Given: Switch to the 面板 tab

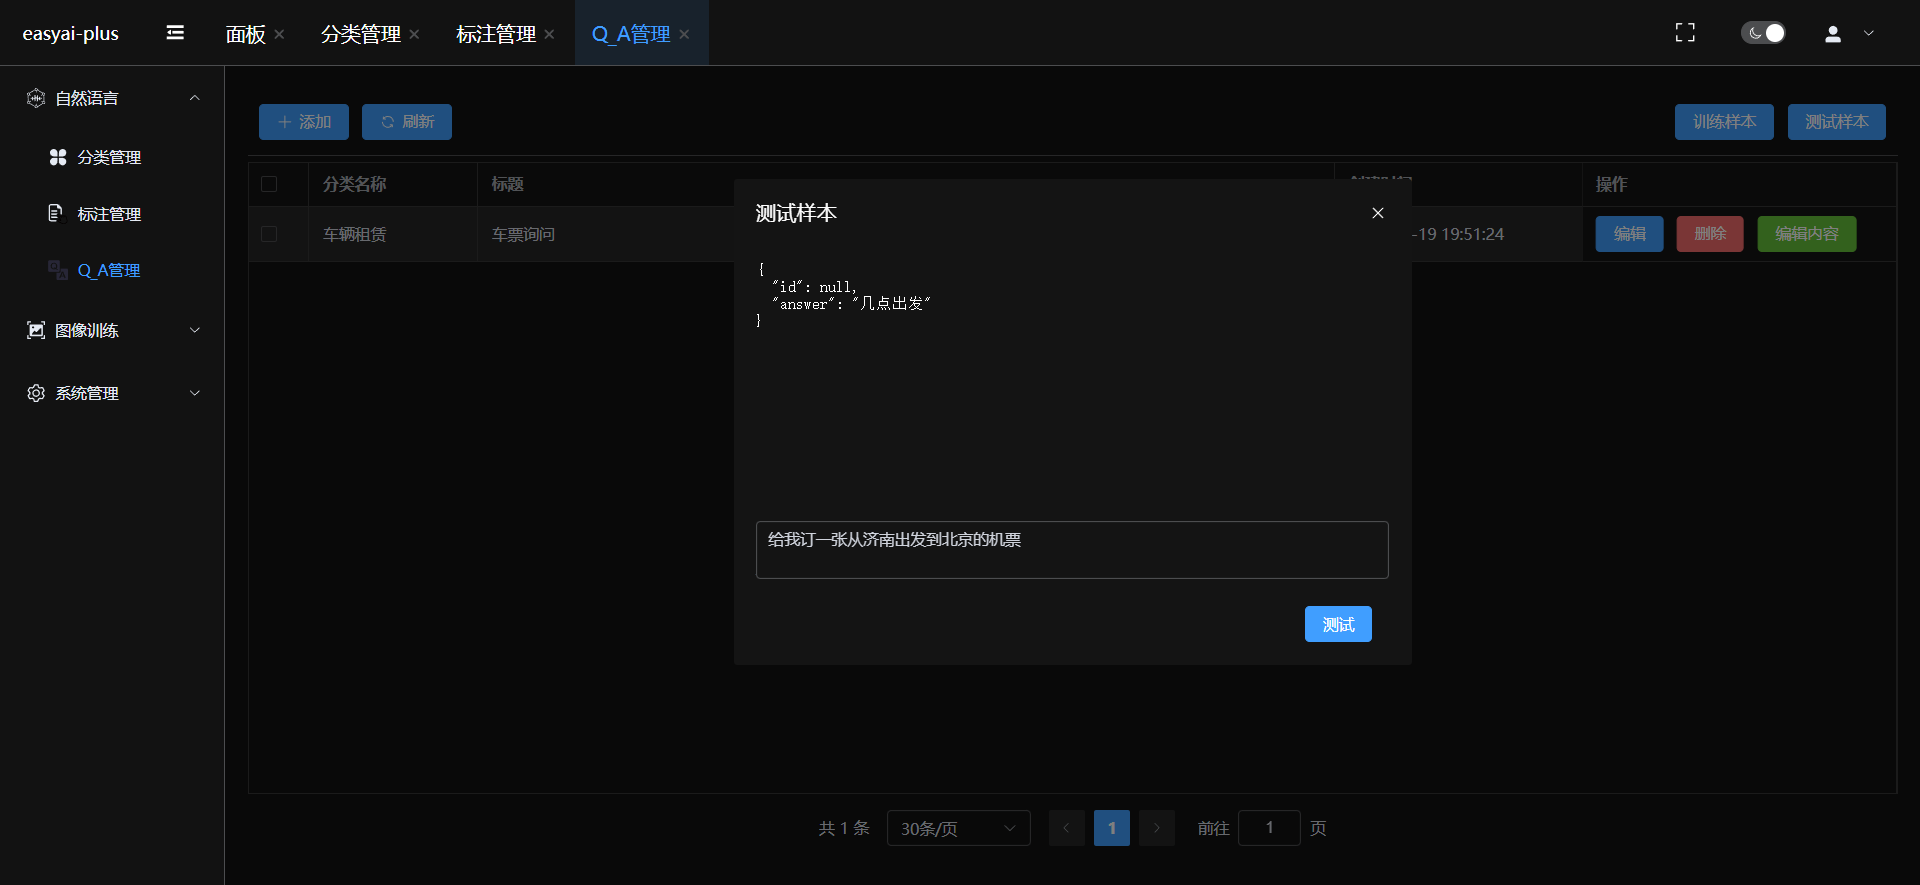Looking at the screenshot, I should 246,34.
